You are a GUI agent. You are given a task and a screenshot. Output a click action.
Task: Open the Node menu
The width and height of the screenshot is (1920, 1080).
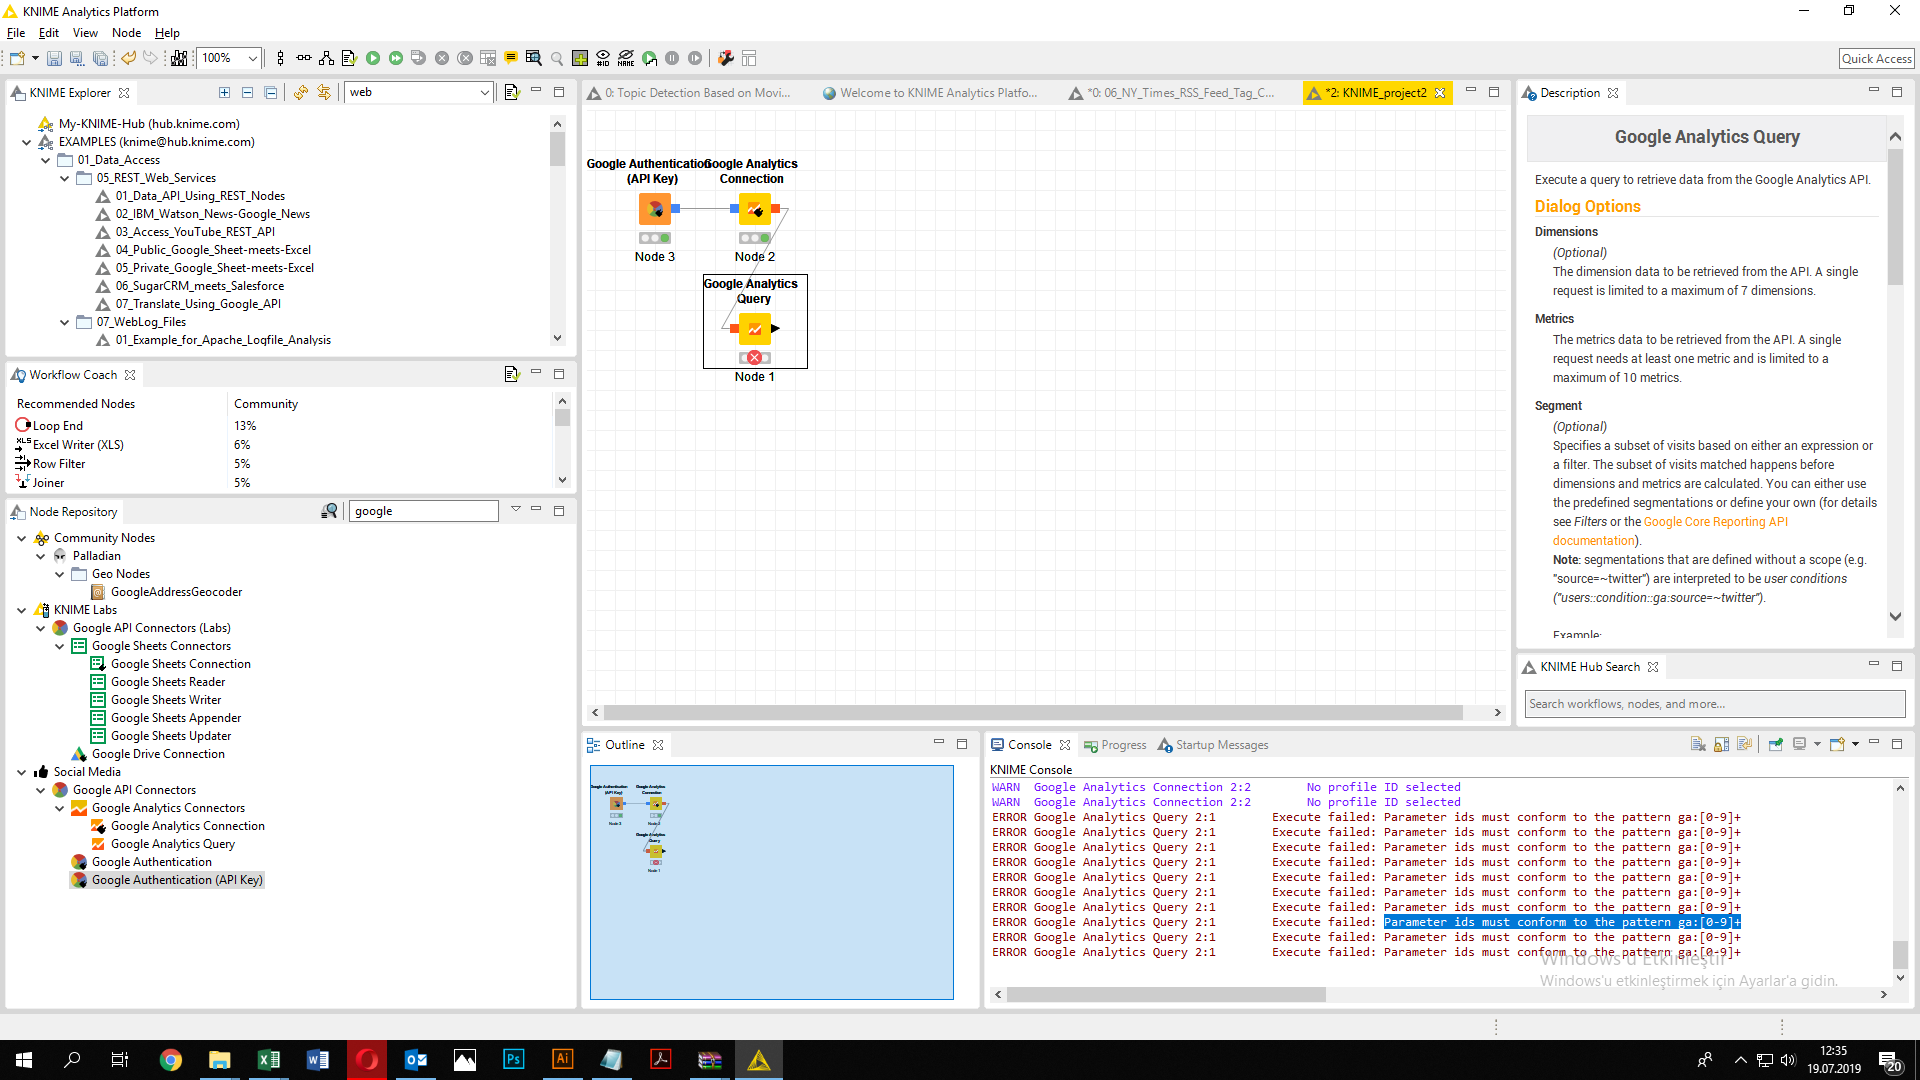[126, 33]
